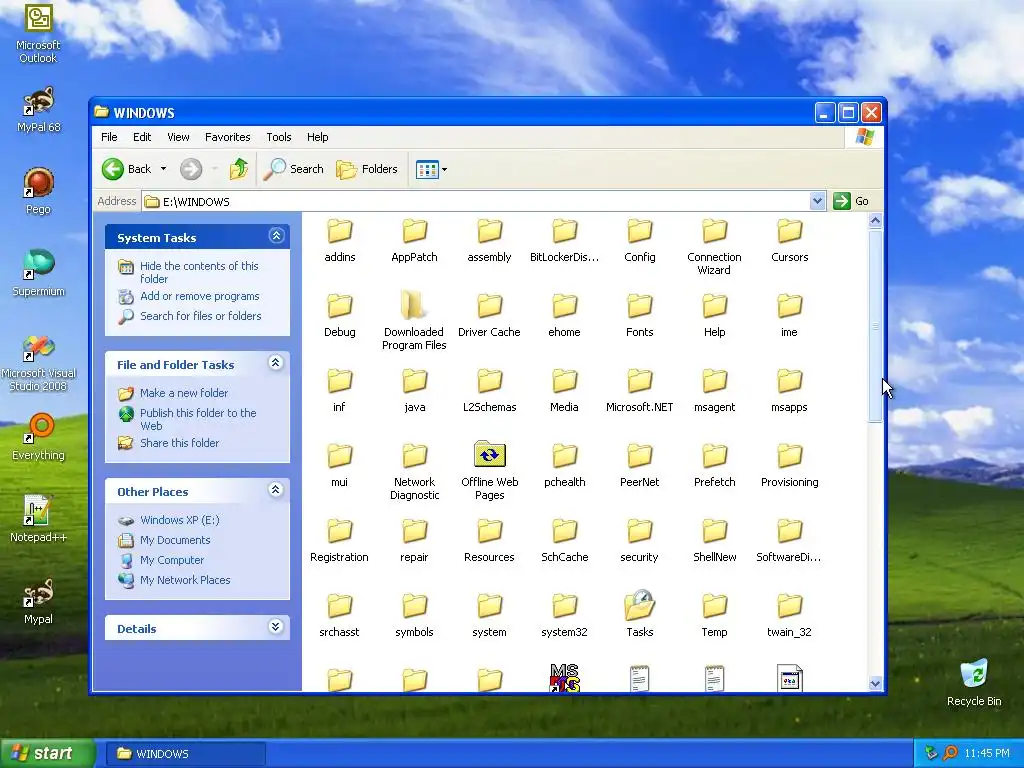Click the Search toolbar button
This screenshot has width=1024, height=768.
[294, 169]
